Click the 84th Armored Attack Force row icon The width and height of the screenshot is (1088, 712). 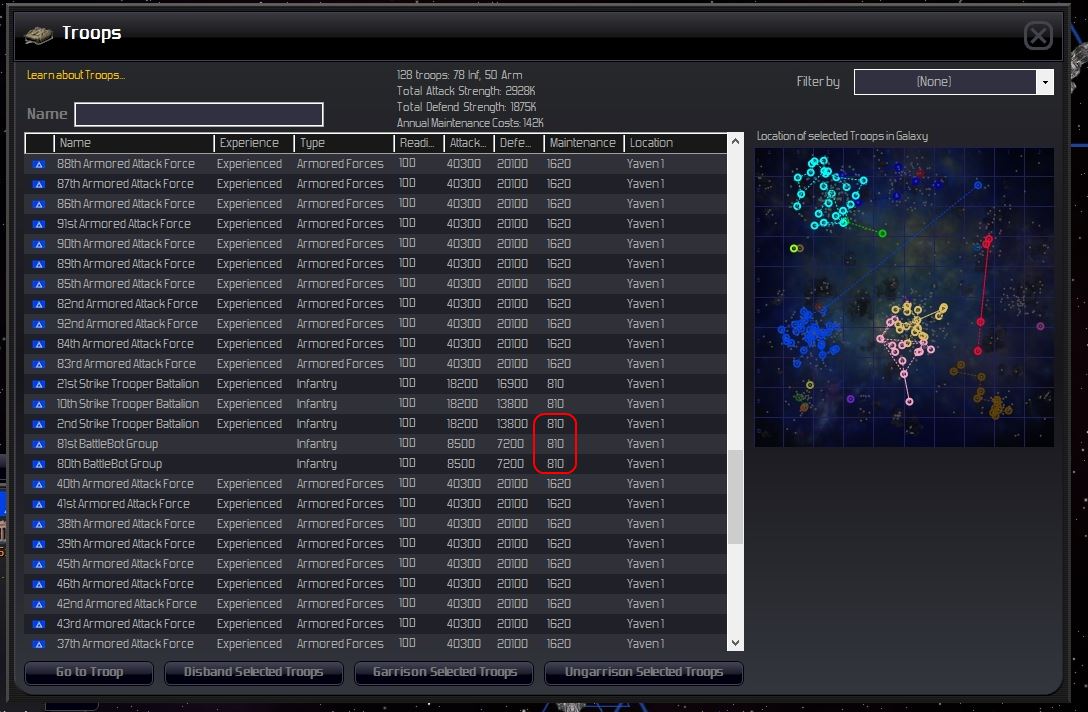[x=39, y=344]
